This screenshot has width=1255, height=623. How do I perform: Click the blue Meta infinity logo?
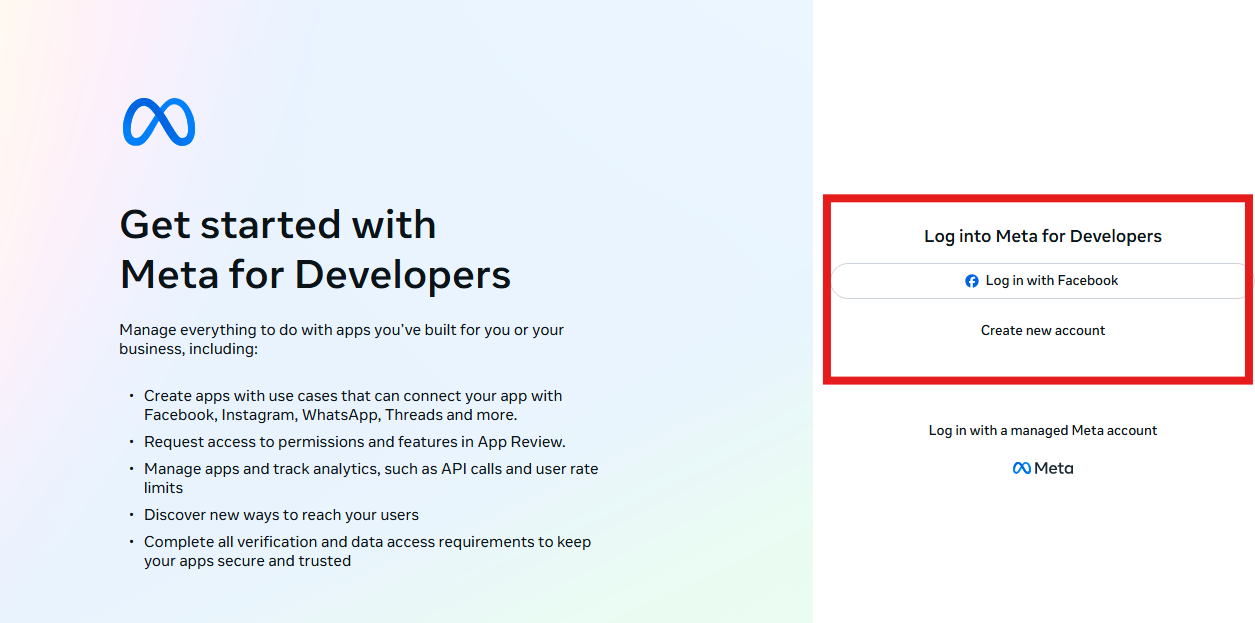(x=159, y=123)
